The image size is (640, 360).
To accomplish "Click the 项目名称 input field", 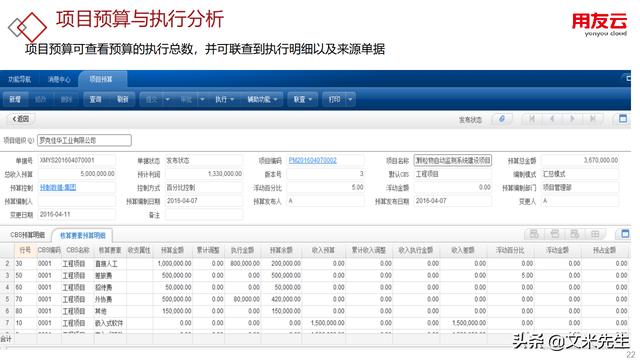I will click(x=453, y=160).
